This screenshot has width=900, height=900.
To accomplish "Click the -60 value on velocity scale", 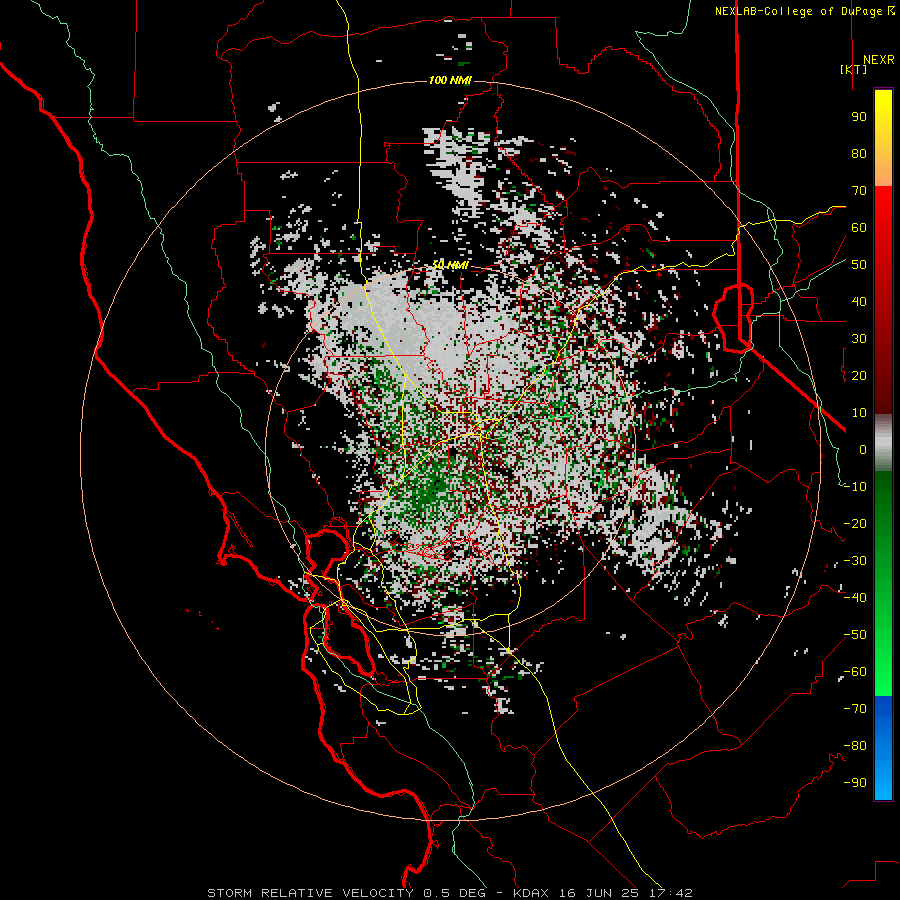I will (x=855, y=672).
